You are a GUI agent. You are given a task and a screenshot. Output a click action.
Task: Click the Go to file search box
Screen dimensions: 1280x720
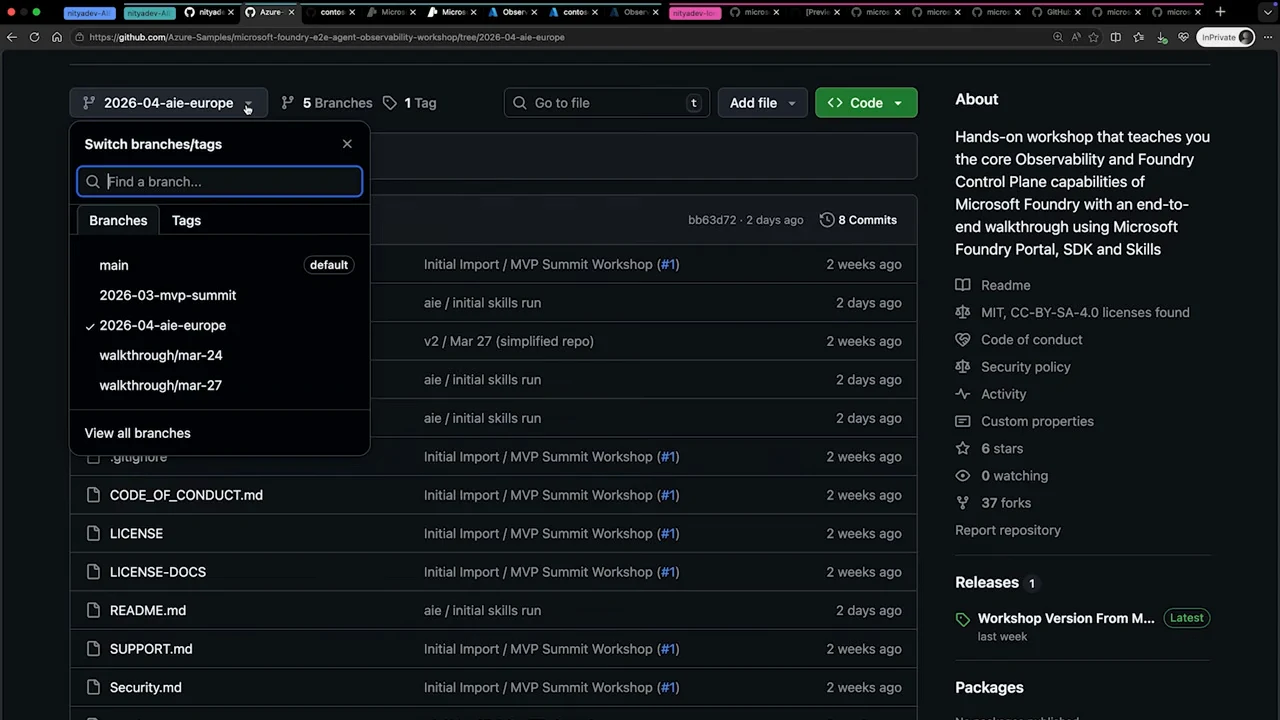coord(607,103)
